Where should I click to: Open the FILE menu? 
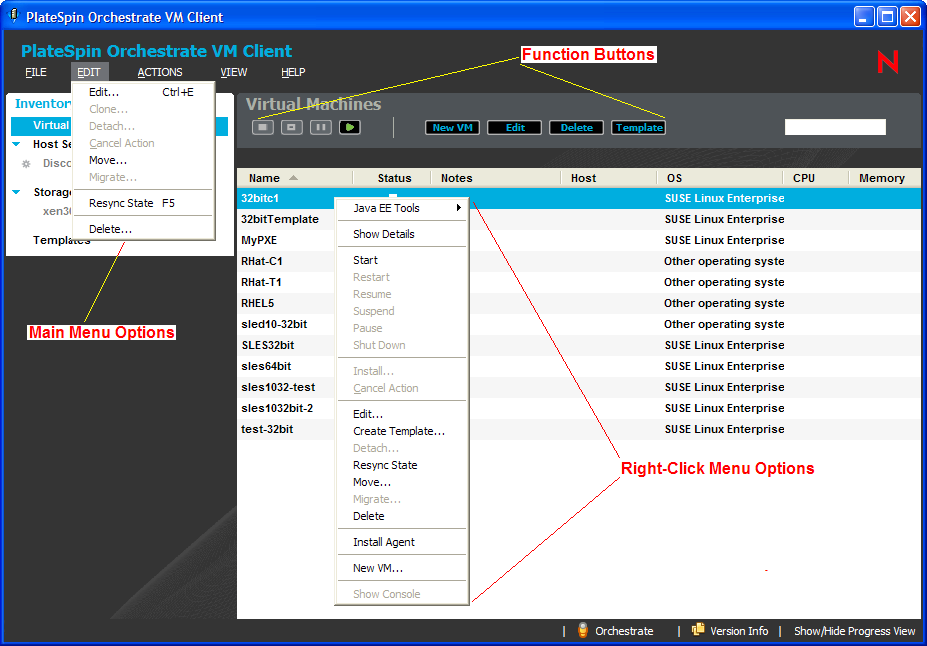pyautogui.click(x=35, y=72)
